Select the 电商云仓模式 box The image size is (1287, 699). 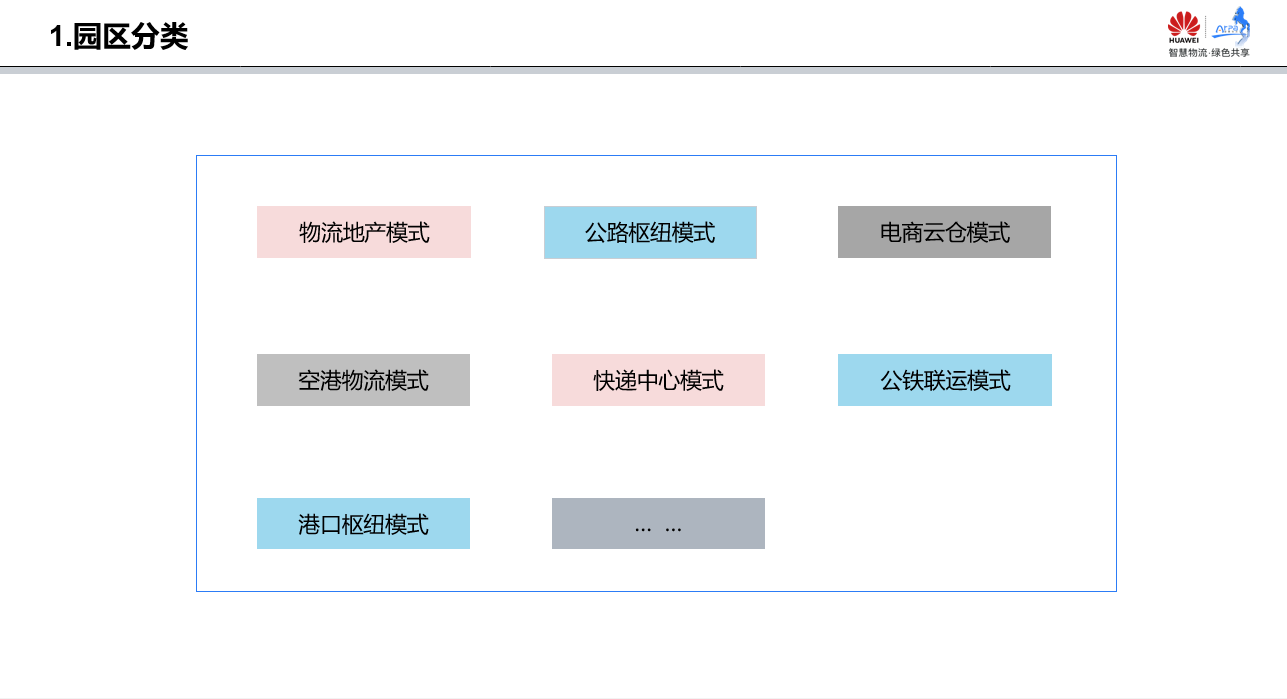click(x=944, y=232)
